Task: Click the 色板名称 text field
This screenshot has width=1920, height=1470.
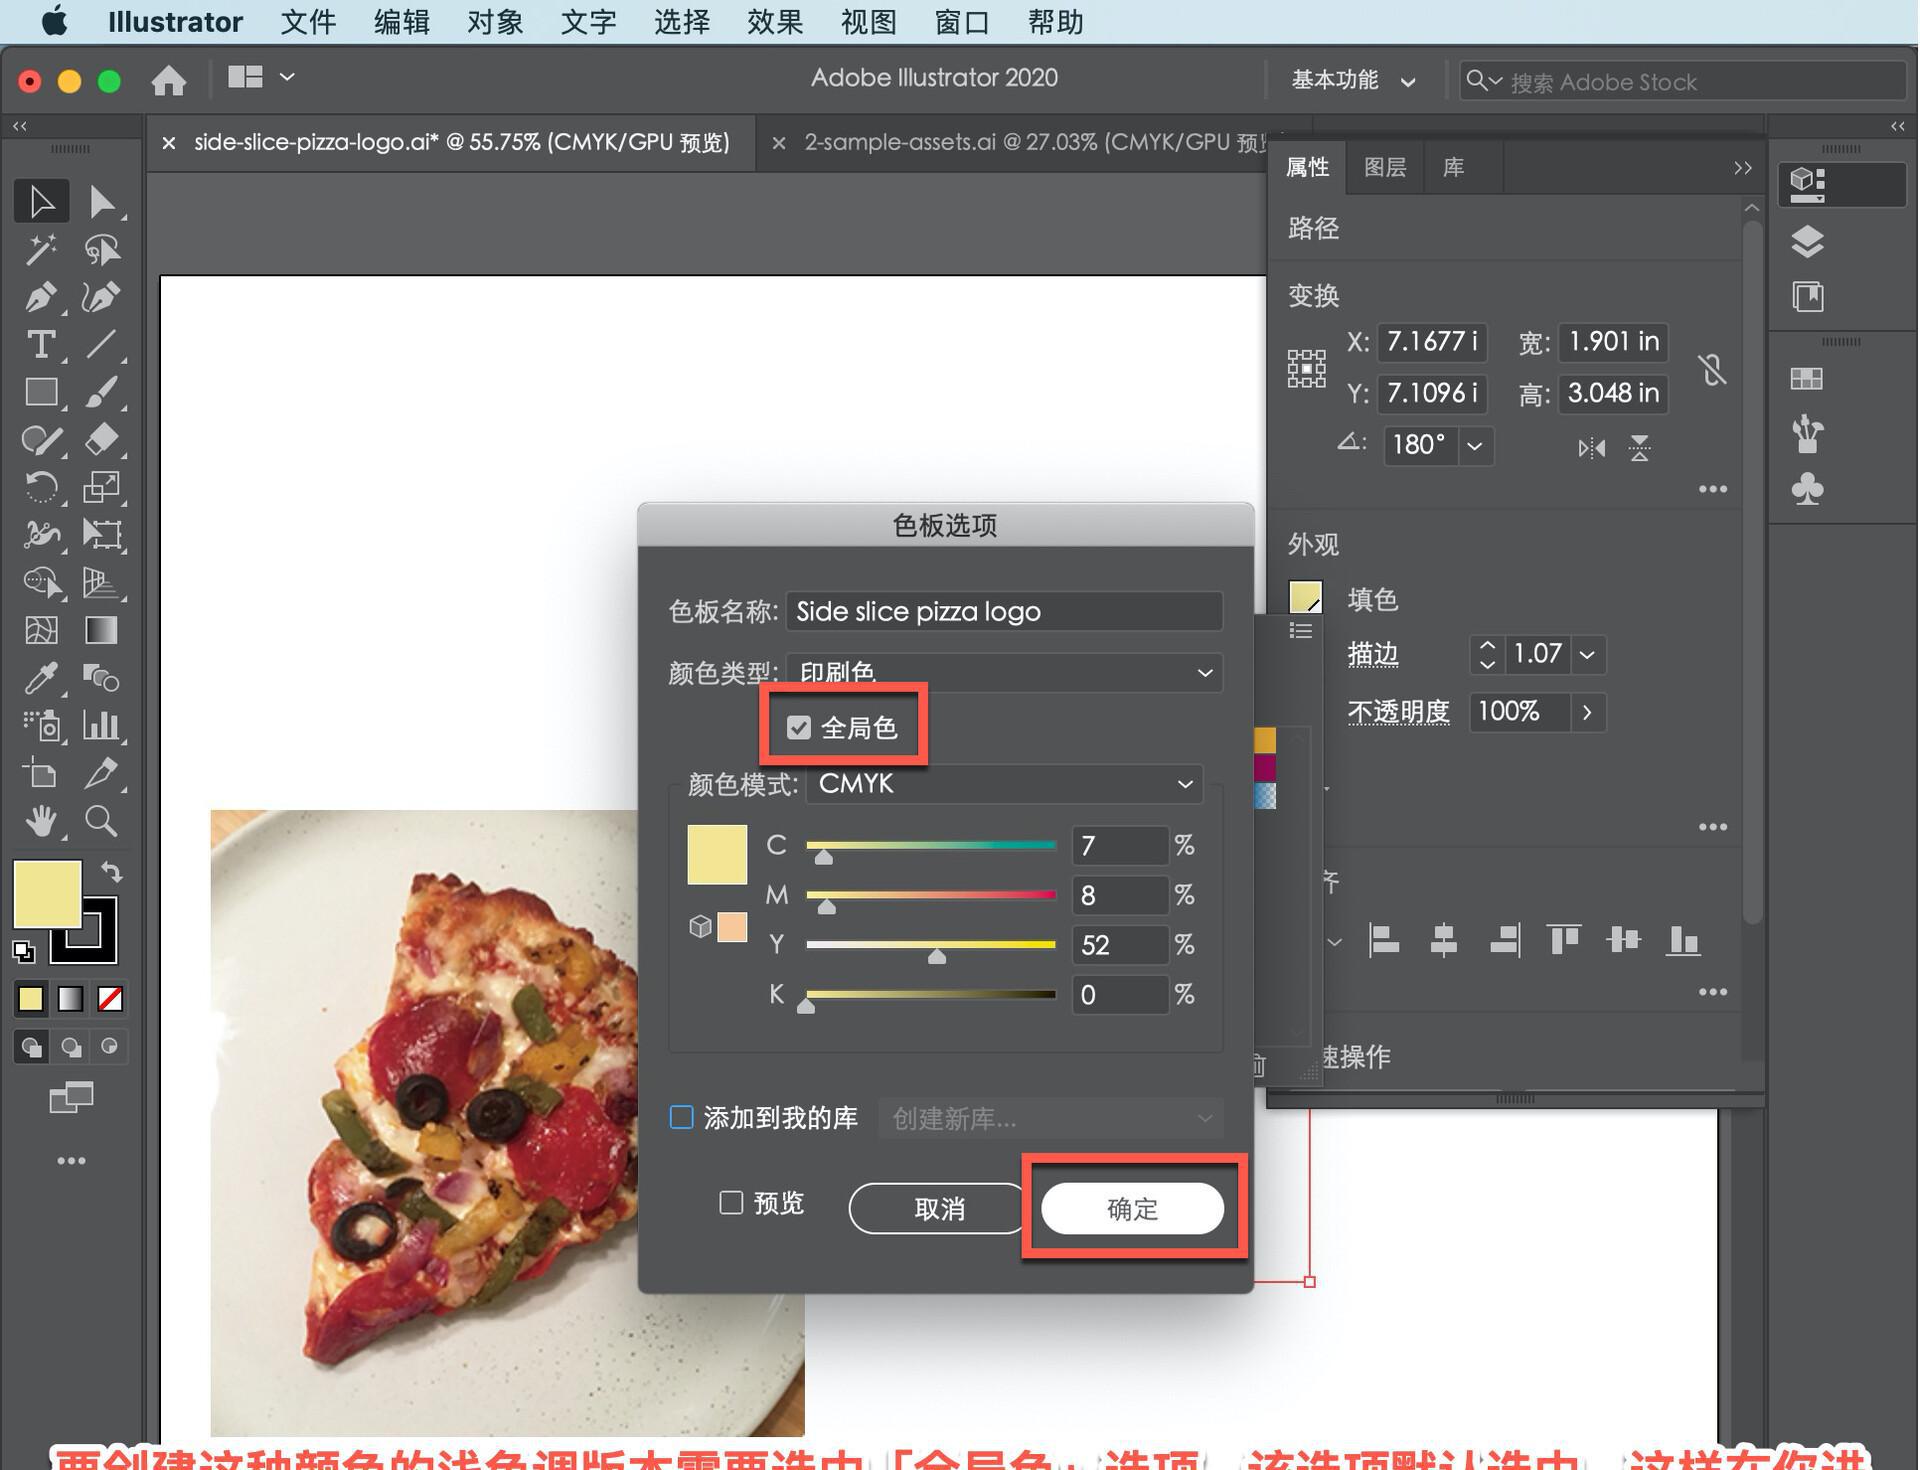Action: (x=1004, y=611)
